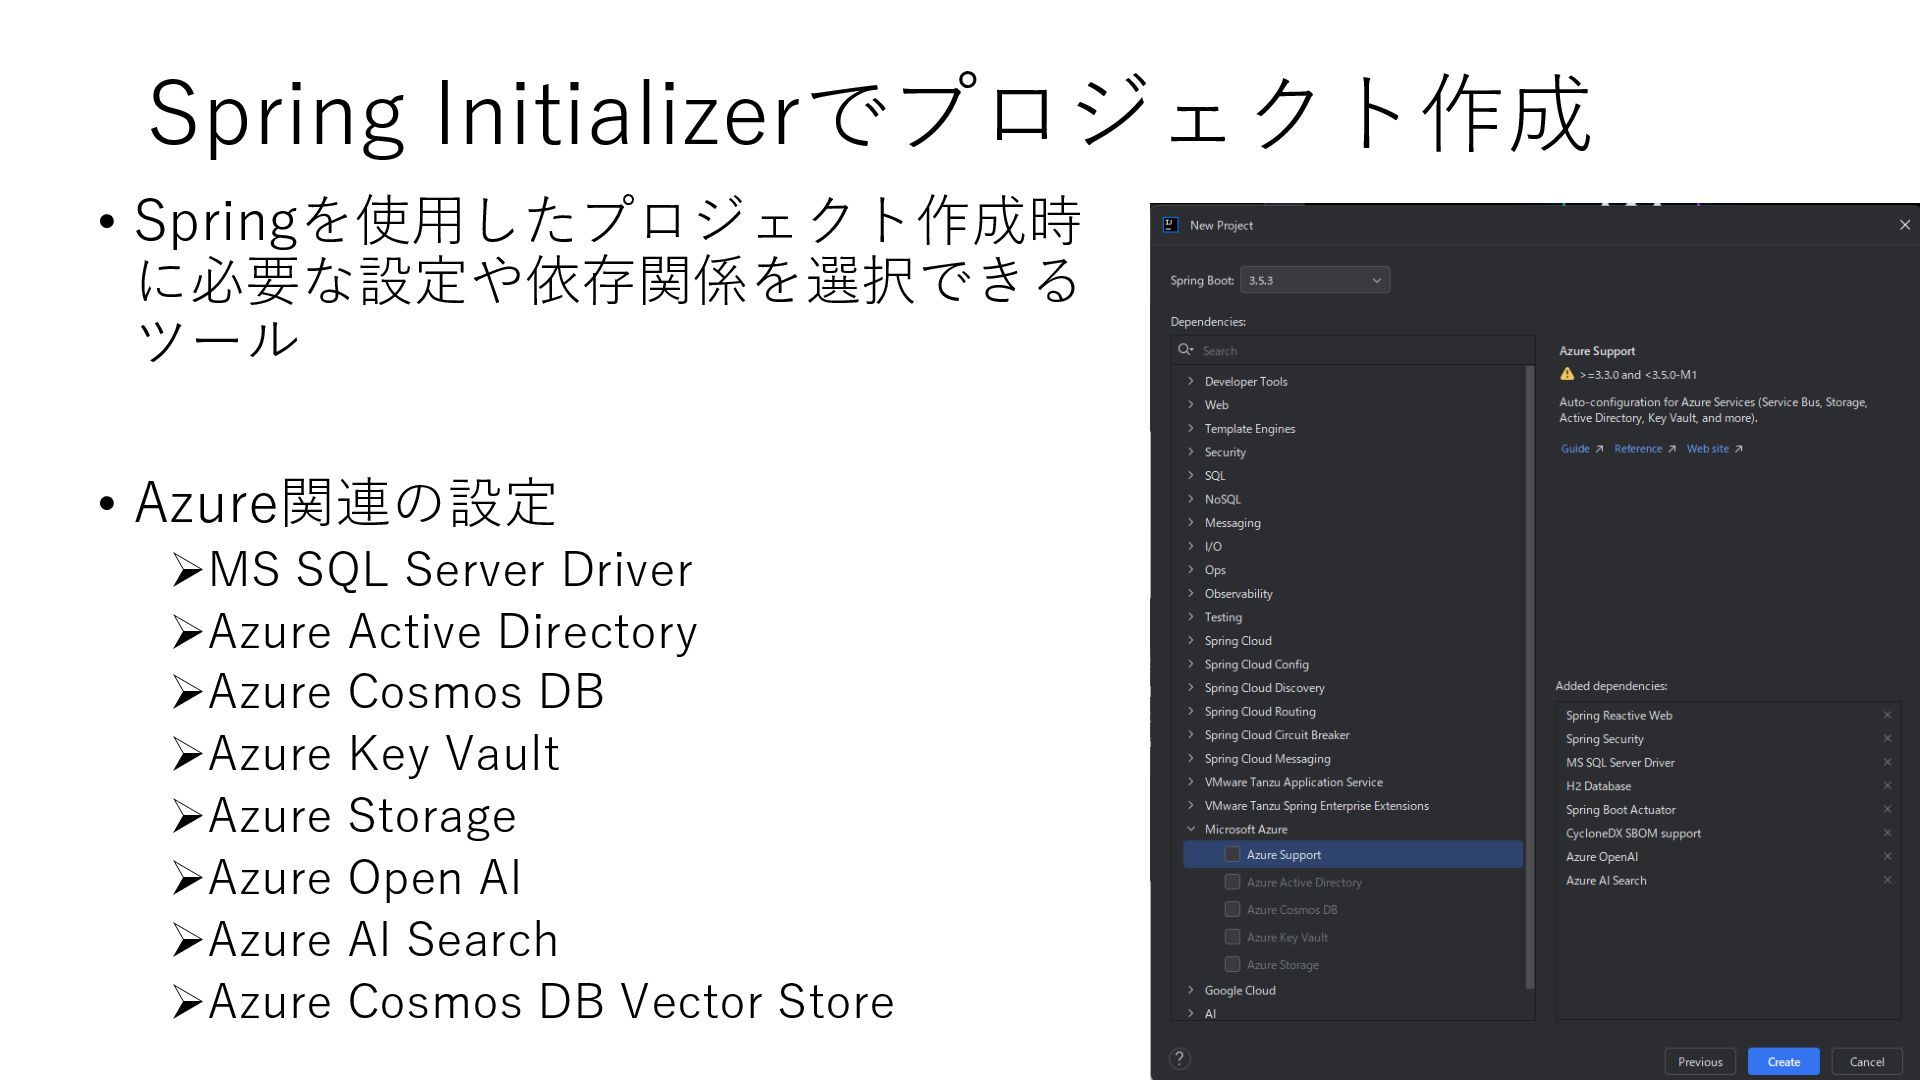Expand the I/O category
Screen dimensions: 1920x1080
pos(1190,546)
